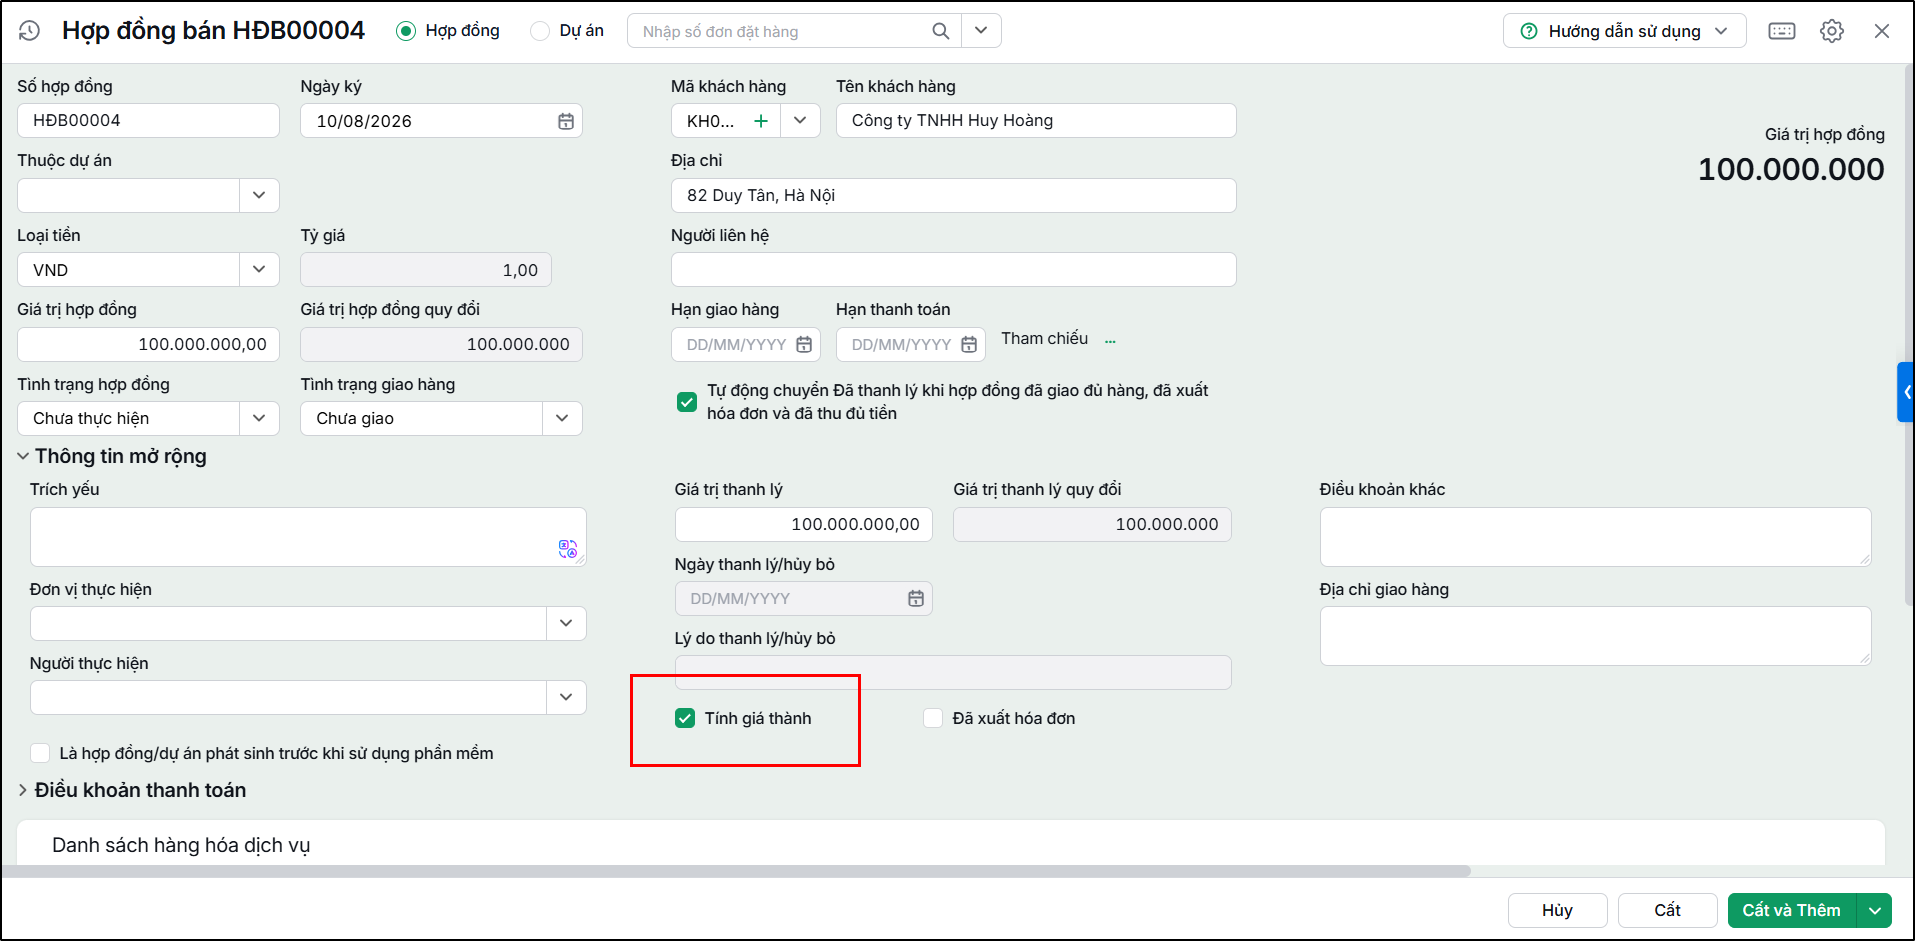Click the Cất button
Image resolution: width=1915 pixels, height=941 pixels.
[1667, 910]
